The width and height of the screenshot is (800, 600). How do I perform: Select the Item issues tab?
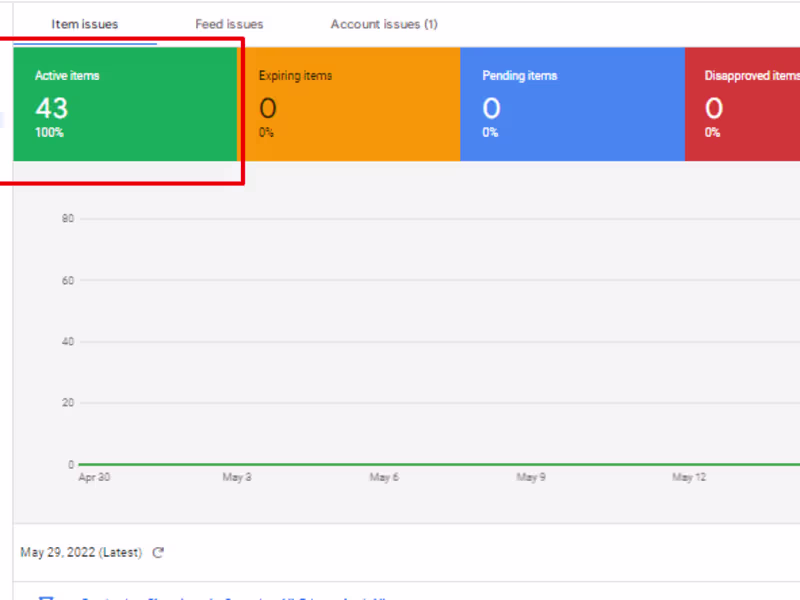pyautogui.click(x=86, y=23)
